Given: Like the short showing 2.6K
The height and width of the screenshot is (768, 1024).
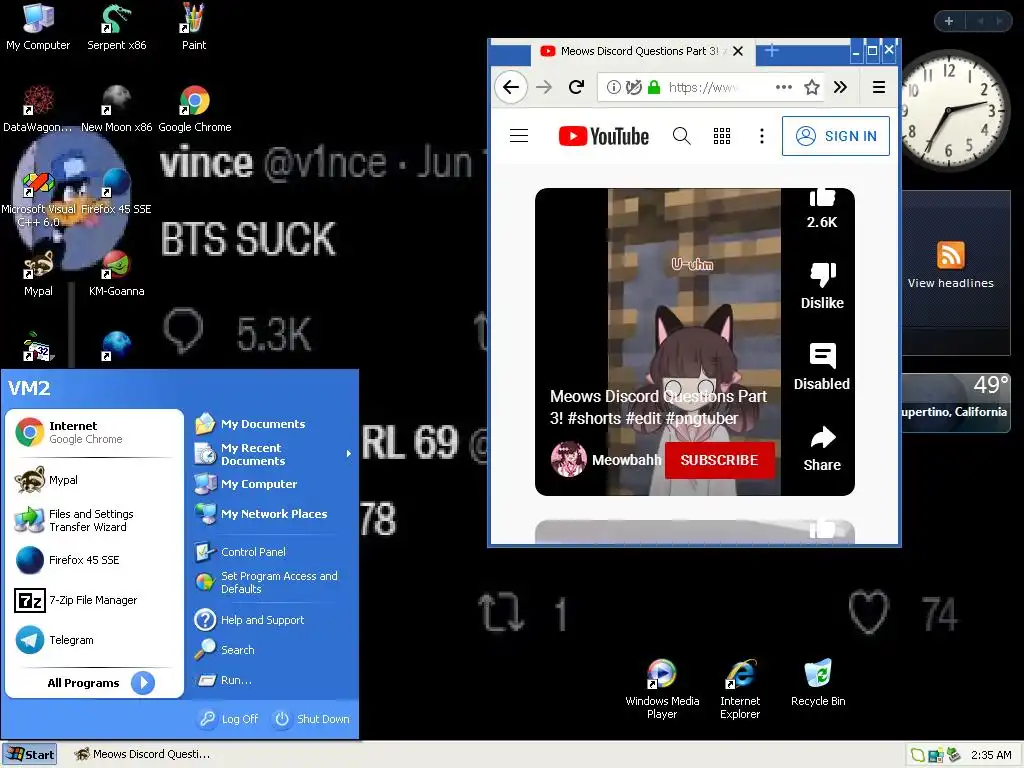Looking at the screenshot, I should pyautogui.click(x=822, y=209).
